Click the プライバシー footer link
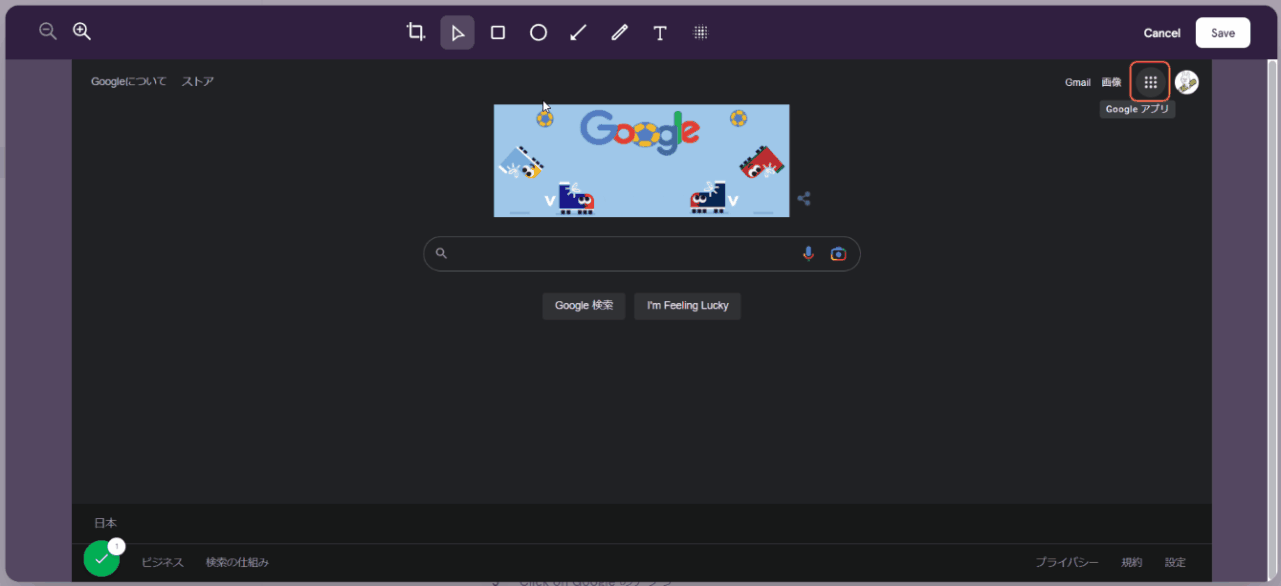The image size is (1281, 586). point(1067,563)
